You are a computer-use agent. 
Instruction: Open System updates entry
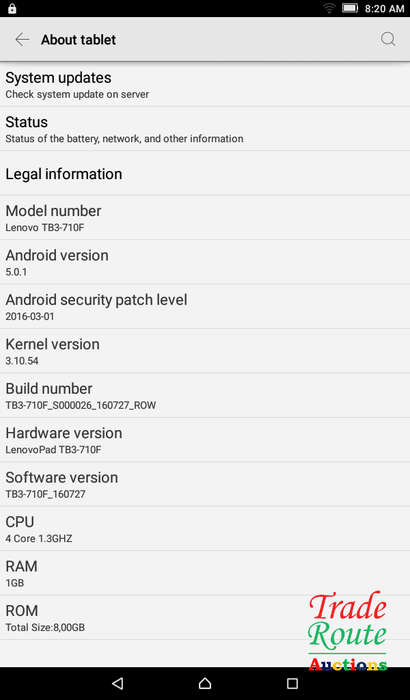[205, 84]
